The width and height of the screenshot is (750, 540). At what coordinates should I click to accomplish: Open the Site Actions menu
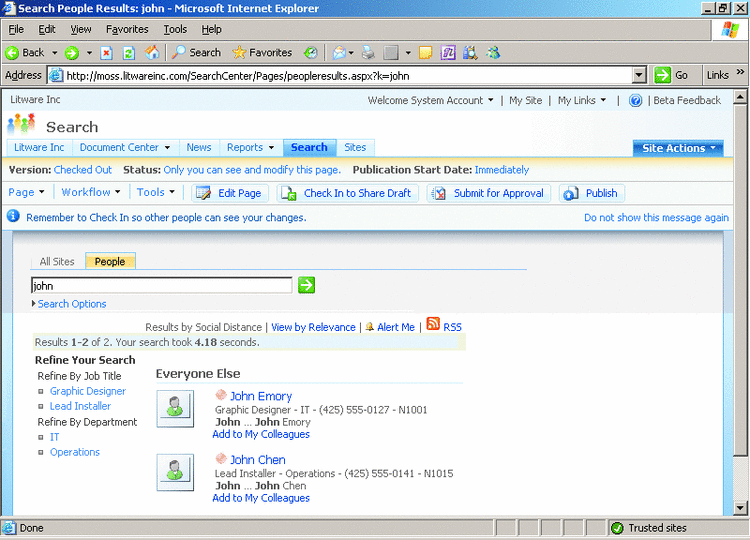pyautogui.click(x=678, y=148)
